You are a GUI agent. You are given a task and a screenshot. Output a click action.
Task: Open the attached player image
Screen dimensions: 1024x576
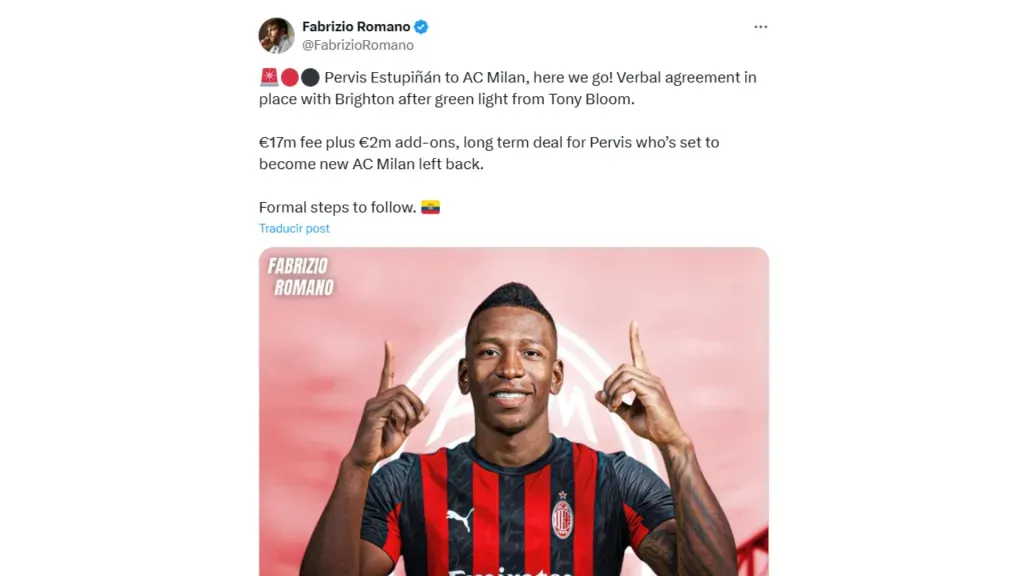pyautogui.click(x=513, y=411)
